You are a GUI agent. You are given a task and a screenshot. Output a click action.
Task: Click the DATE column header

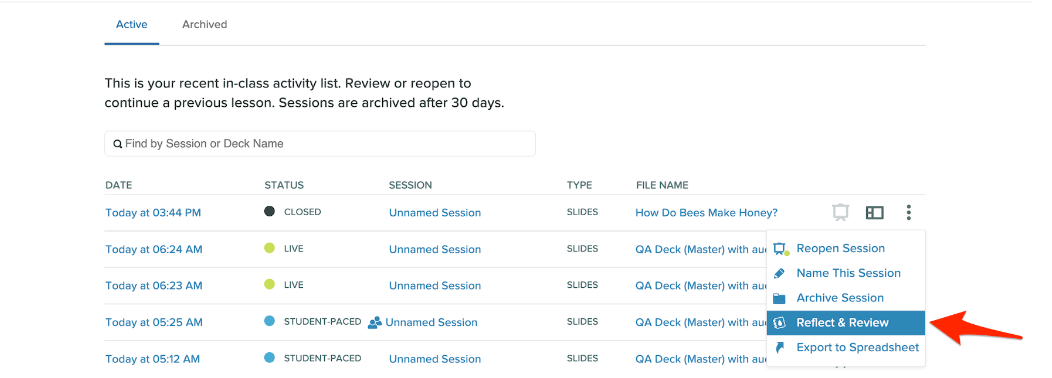(x=119, y=185)
